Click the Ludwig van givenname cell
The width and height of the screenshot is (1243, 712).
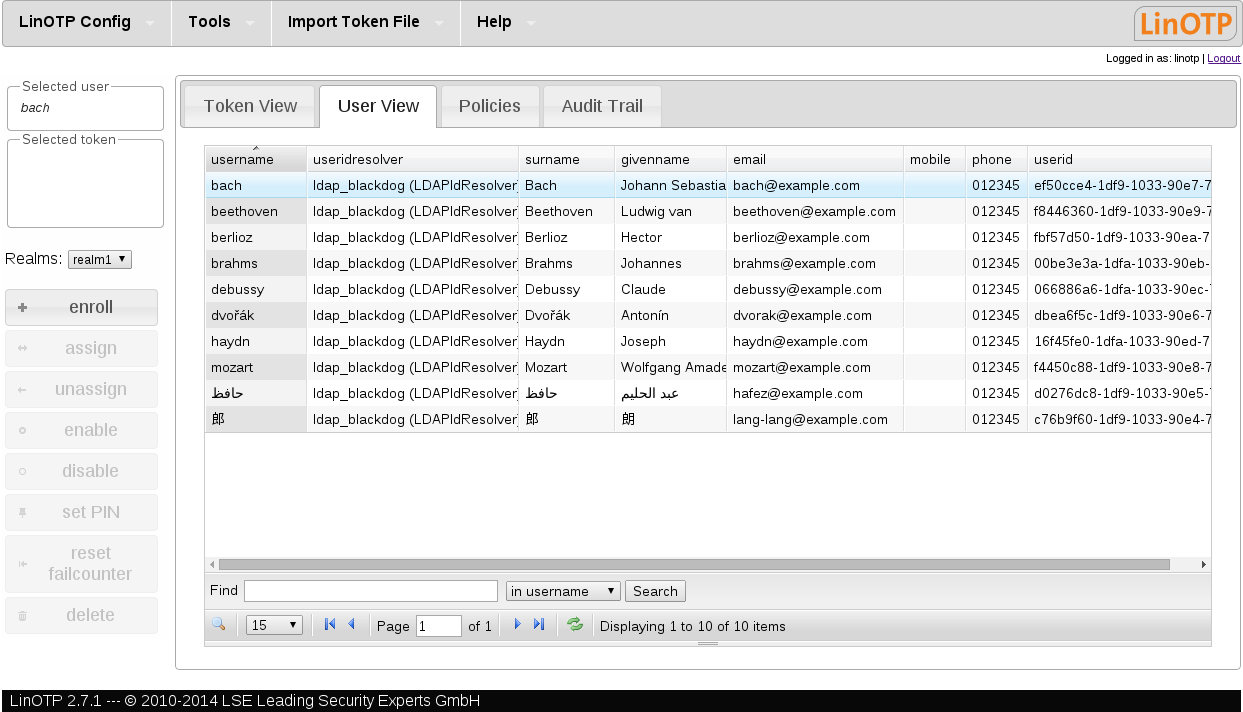click(671, 211)
